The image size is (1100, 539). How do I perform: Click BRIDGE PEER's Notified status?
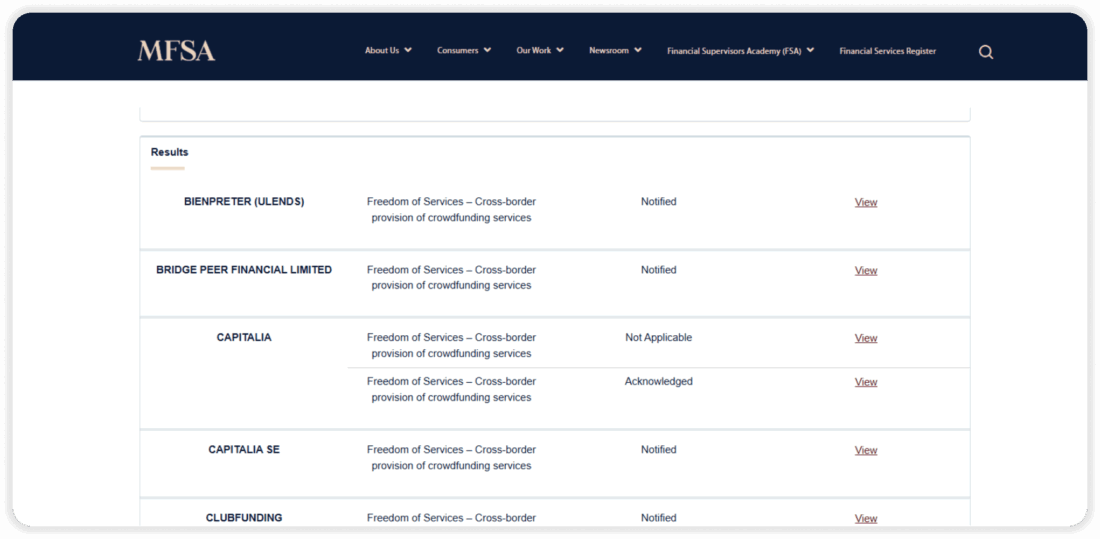(x=659, y=270)
